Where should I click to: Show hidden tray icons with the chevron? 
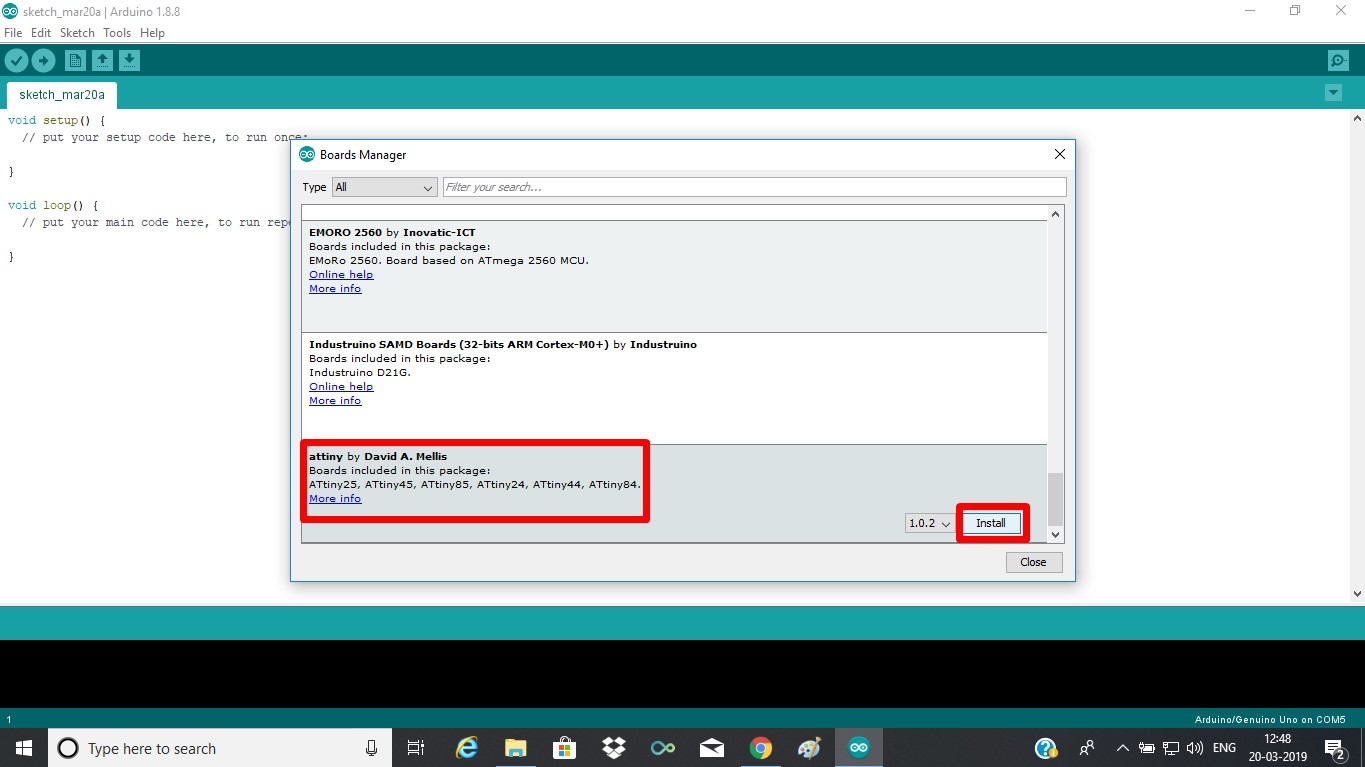[1123, 748]
